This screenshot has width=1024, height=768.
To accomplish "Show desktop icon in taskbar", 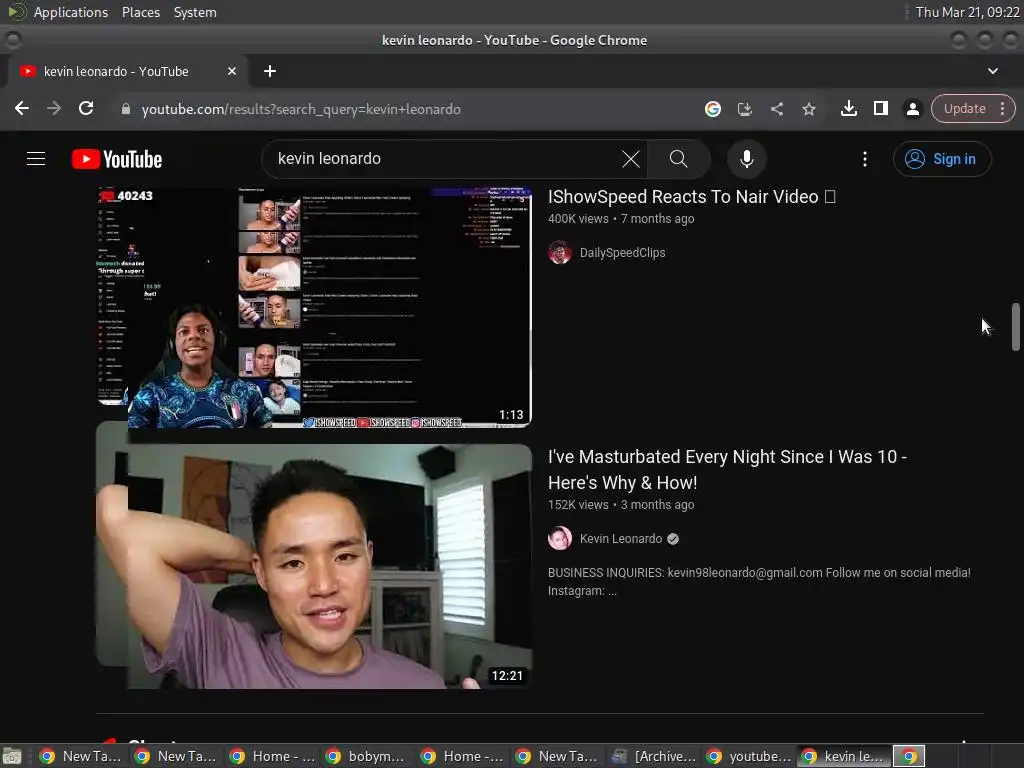I will [x=12, y=756].
